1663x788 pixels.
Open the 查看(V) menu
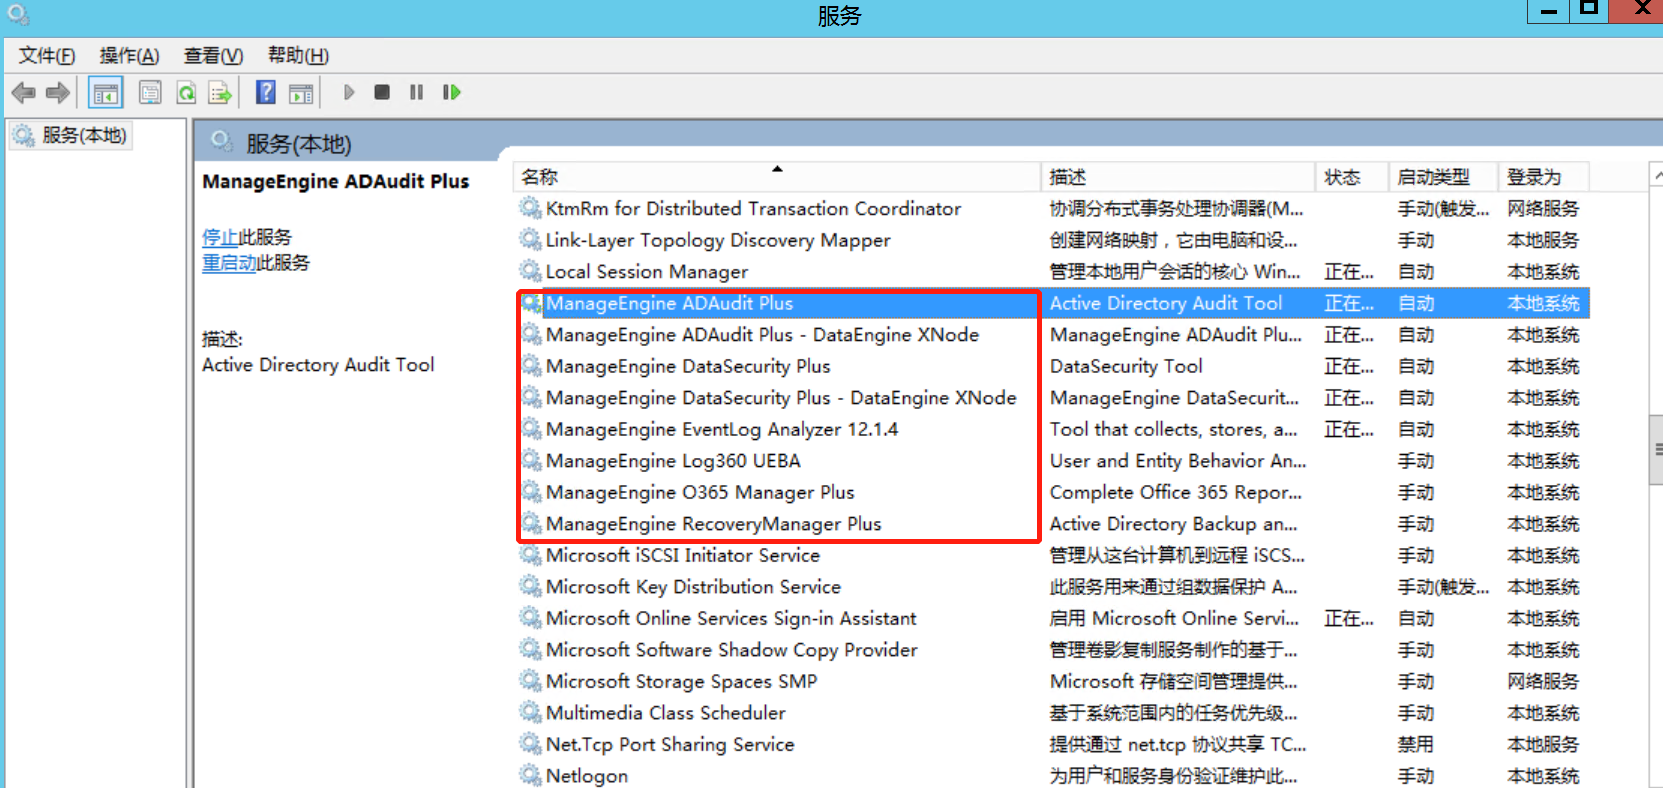213,56
